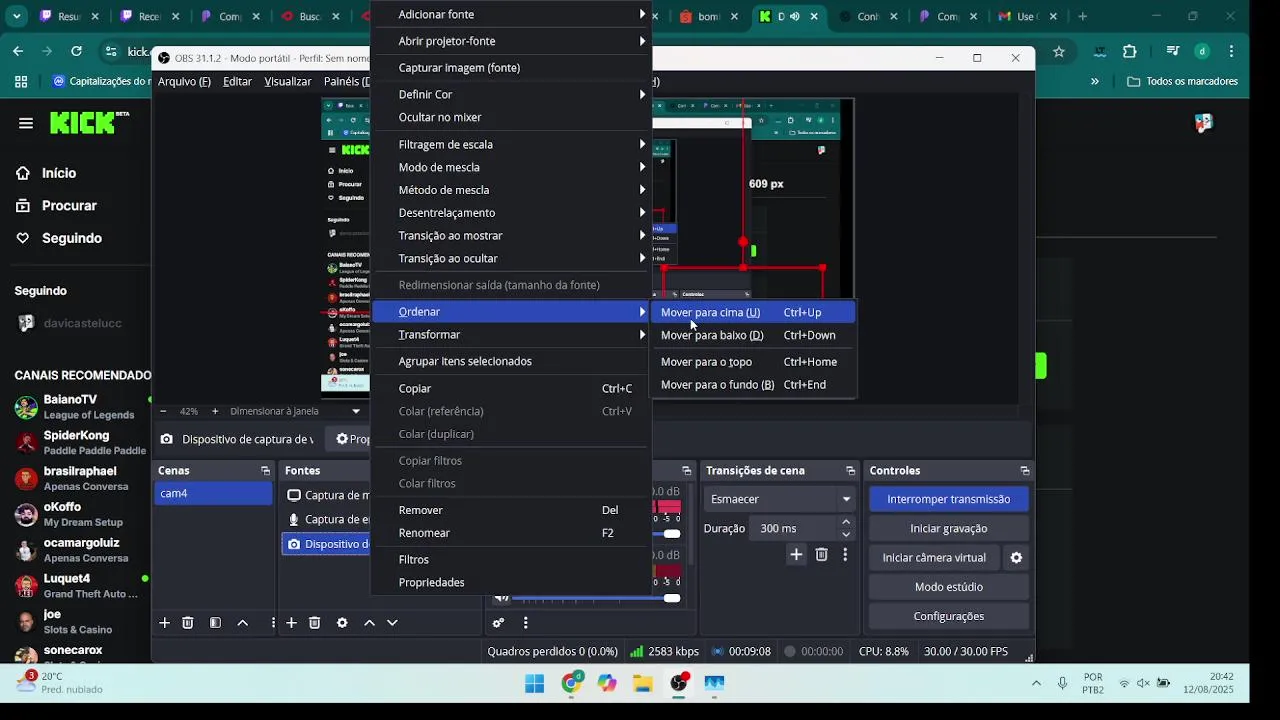Open File Explorer from taskbar
The image size is (1280, 720).
click(x=642, y=684)
